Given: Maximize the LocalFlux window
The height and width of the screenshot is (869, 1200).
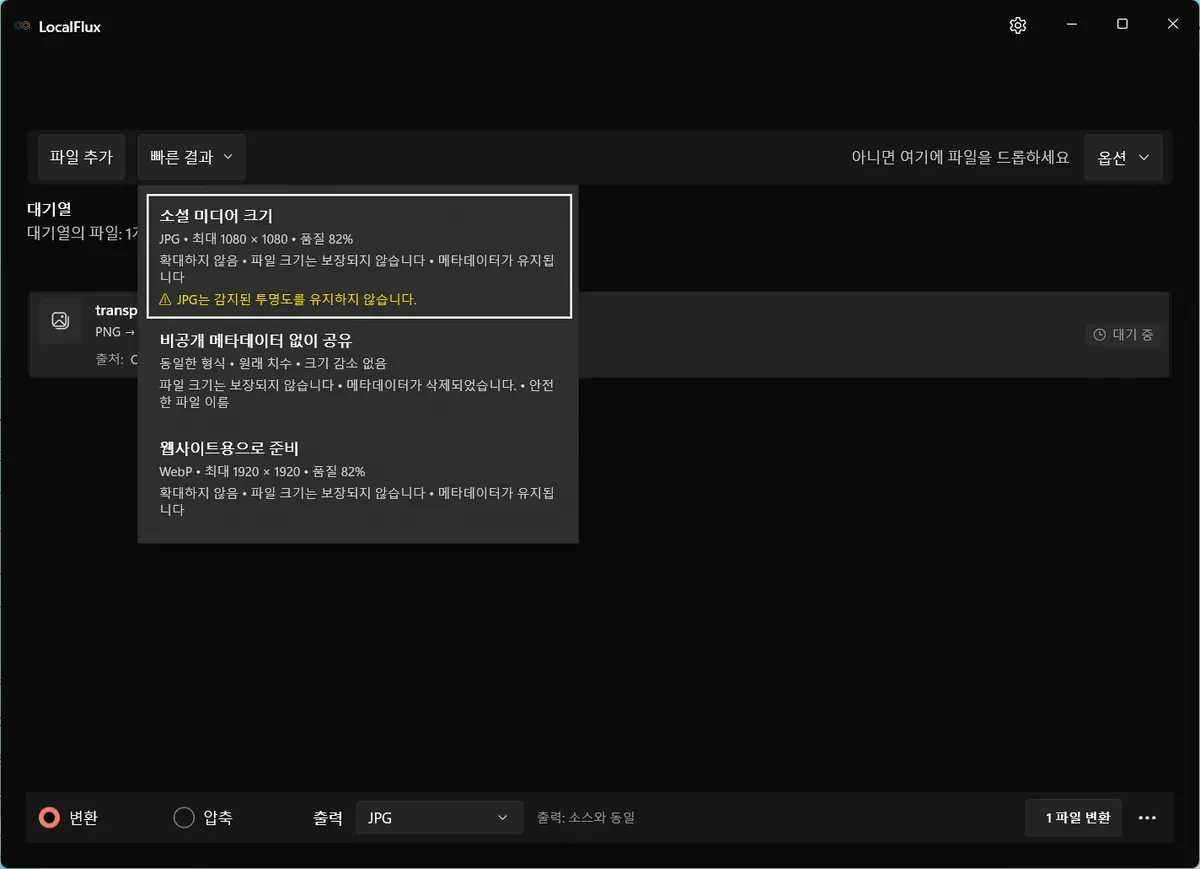Looking at the screenshot, I should (x=1122, y=25).
